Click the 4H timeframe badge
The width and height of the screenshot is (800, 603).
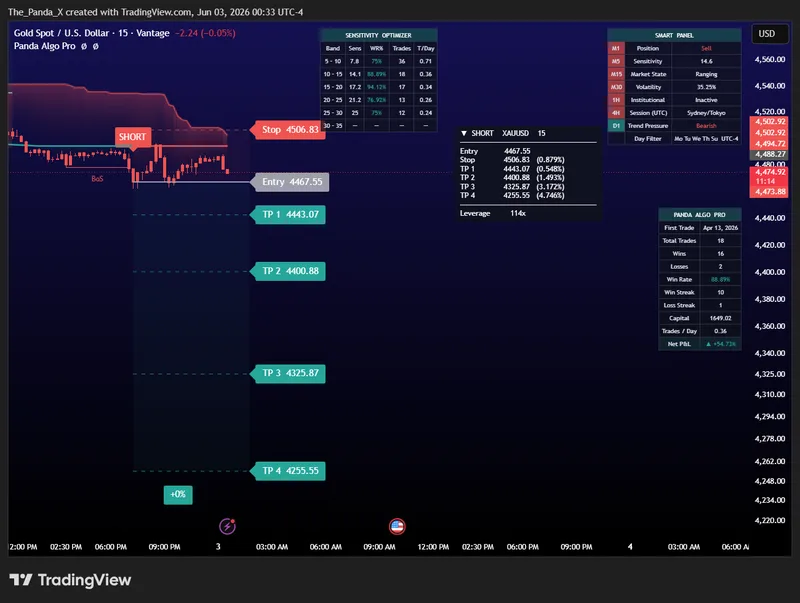(x=616, y=113)
